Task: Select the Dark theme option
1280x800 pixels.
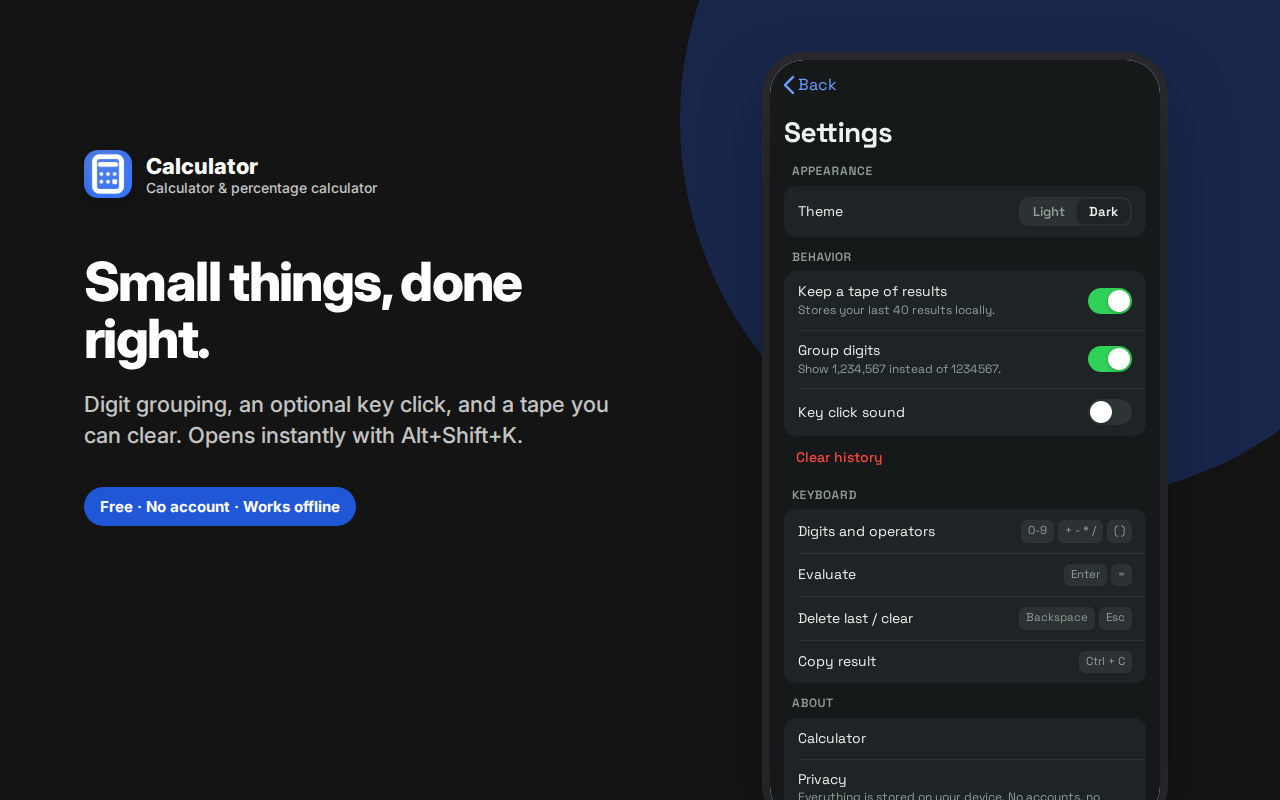Action: tap(1104, 211)
